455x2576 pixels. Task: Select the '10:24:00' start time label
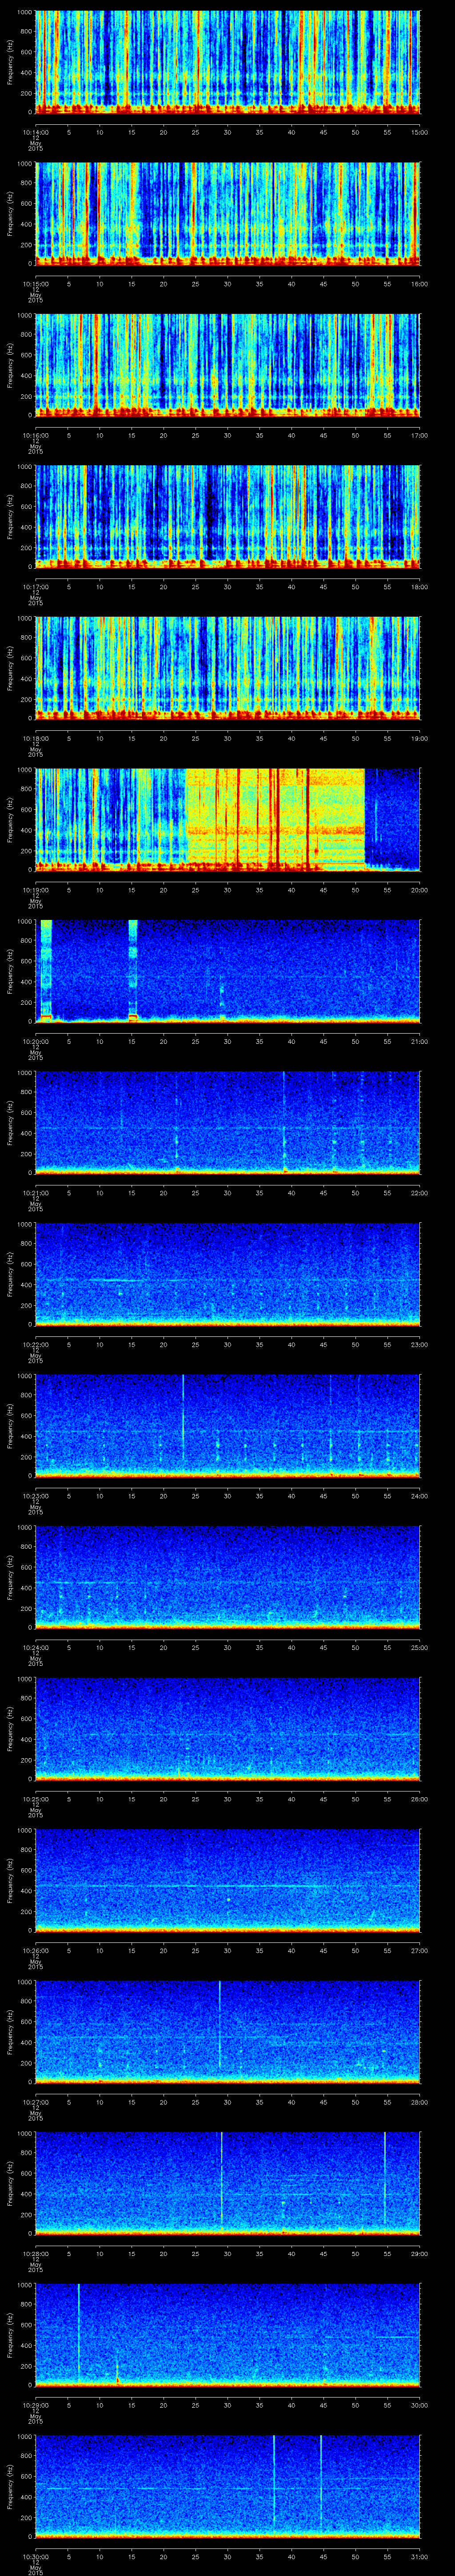tap(36, 1647)
